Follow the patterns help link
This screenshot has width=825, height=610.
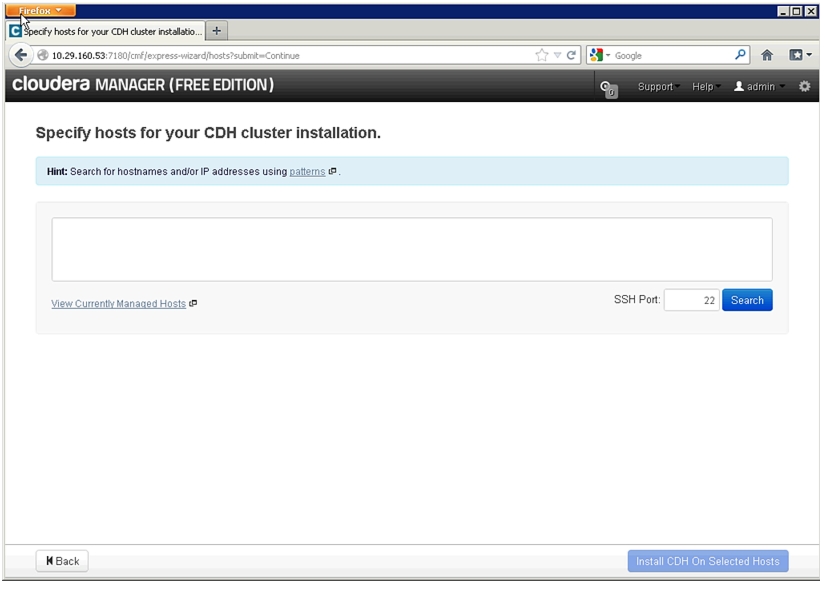pyautogui.click(x=307, y=172)
